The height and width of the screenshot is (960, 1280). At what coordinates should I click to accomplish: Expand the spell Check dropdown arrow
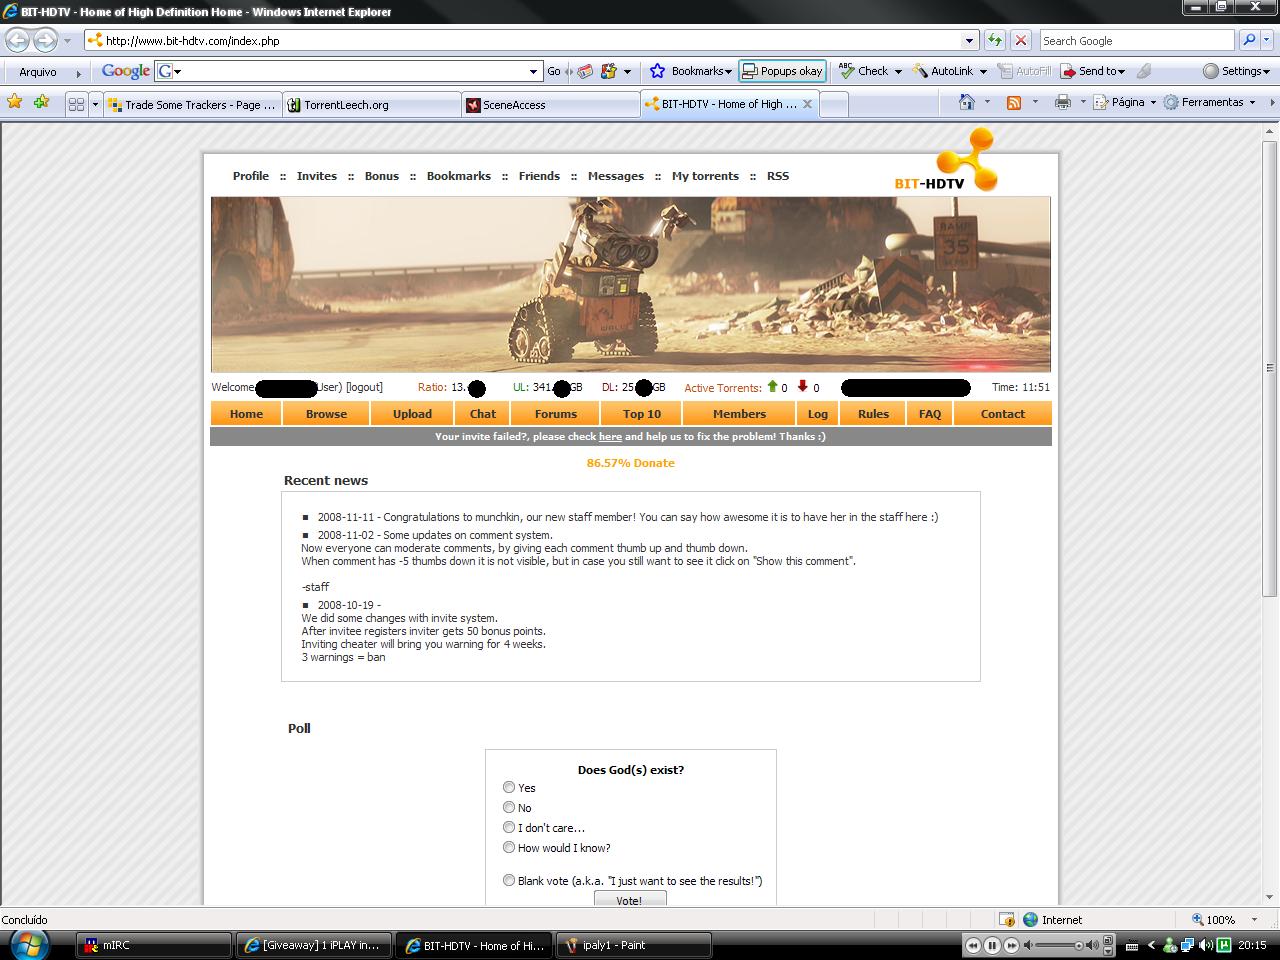tap(898, 71)
